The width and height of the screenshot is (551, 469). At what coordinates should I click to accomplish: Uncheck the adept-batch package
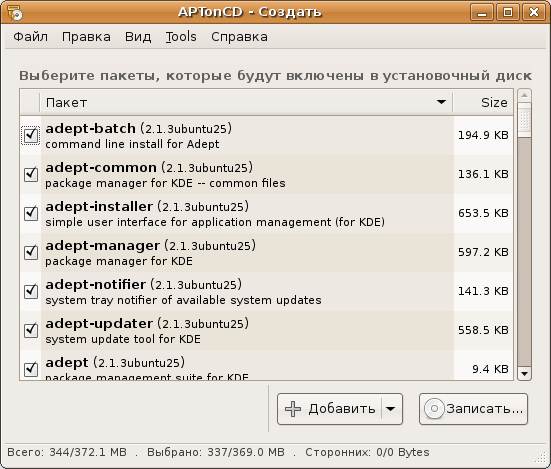coord(31,135)
